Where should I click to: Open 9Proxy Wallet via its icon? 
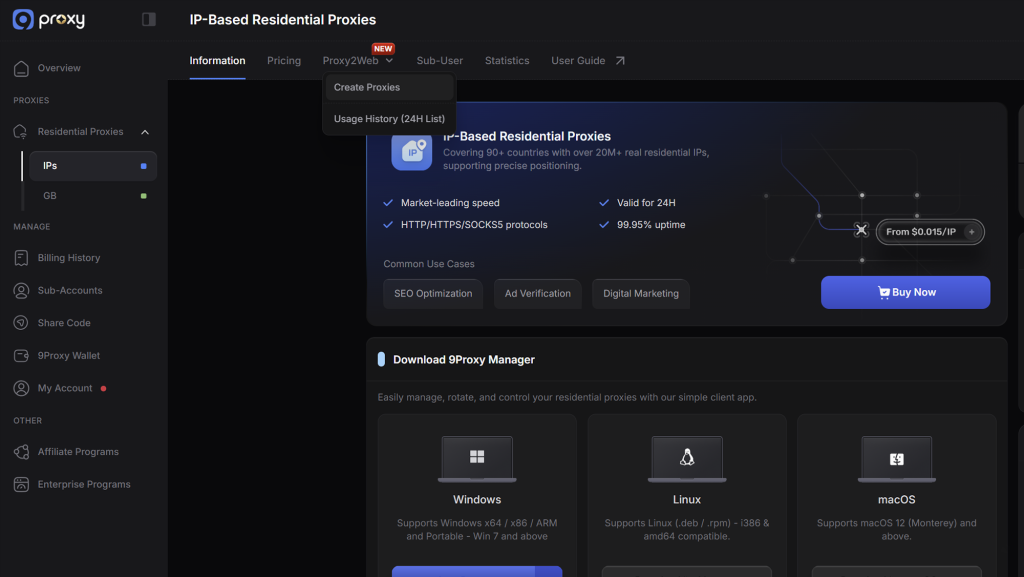point(22,355)
